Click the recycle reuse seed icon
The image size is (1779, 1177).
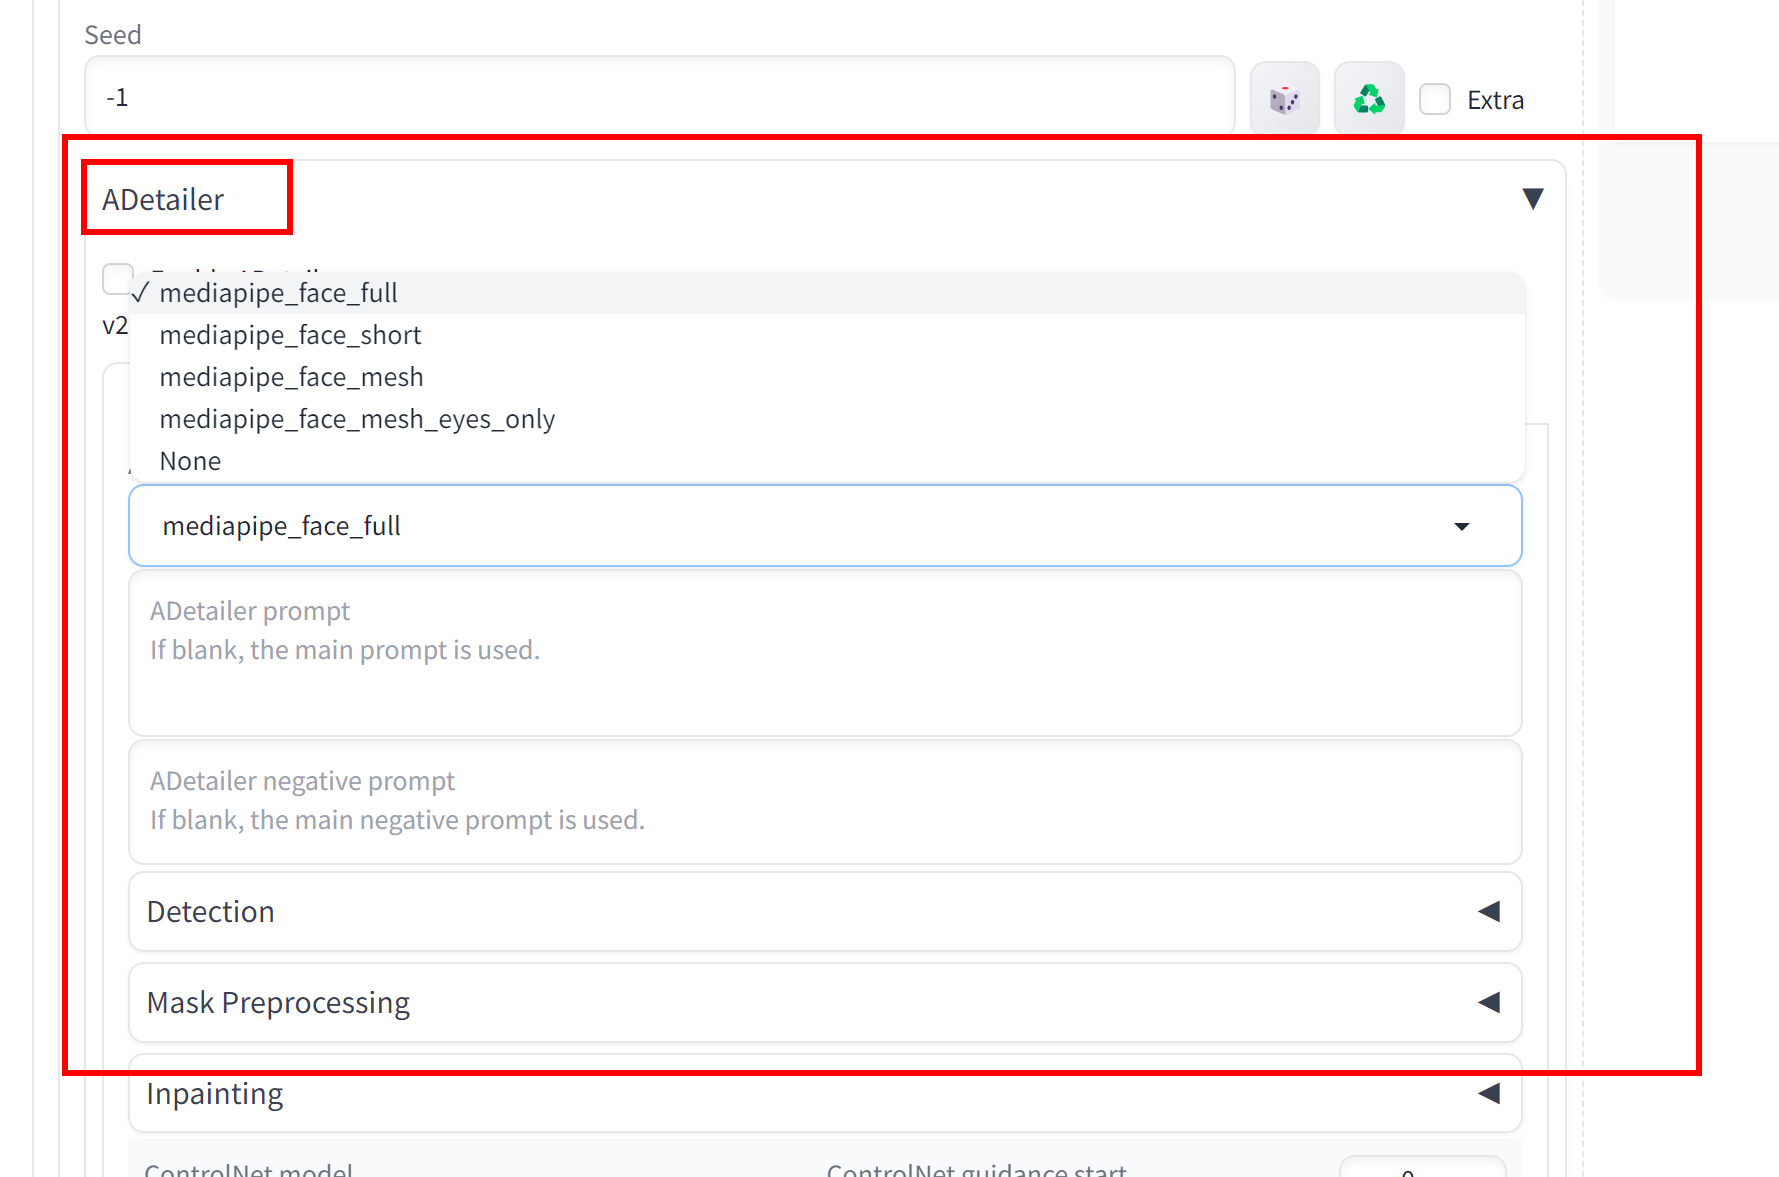(x=1369, y=99)
